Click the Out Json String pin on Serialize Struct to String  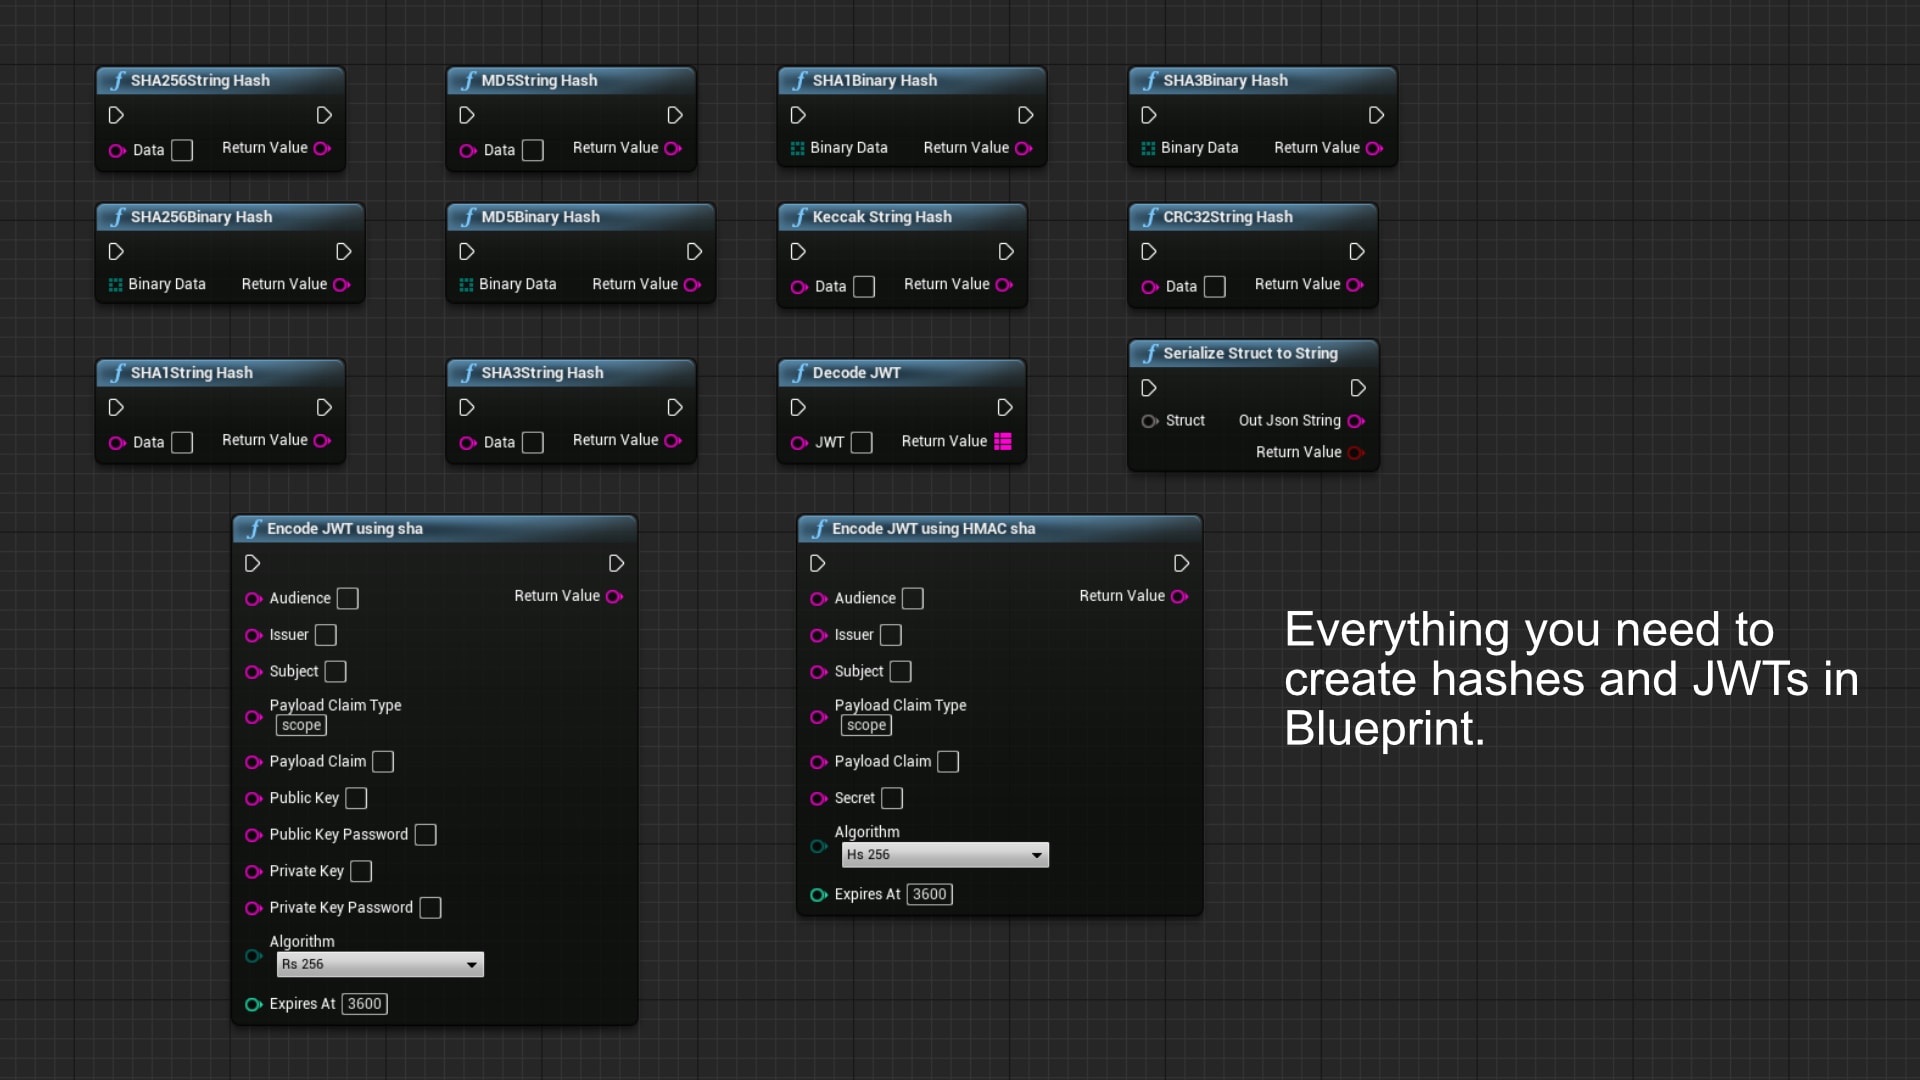coord(1358,421)
